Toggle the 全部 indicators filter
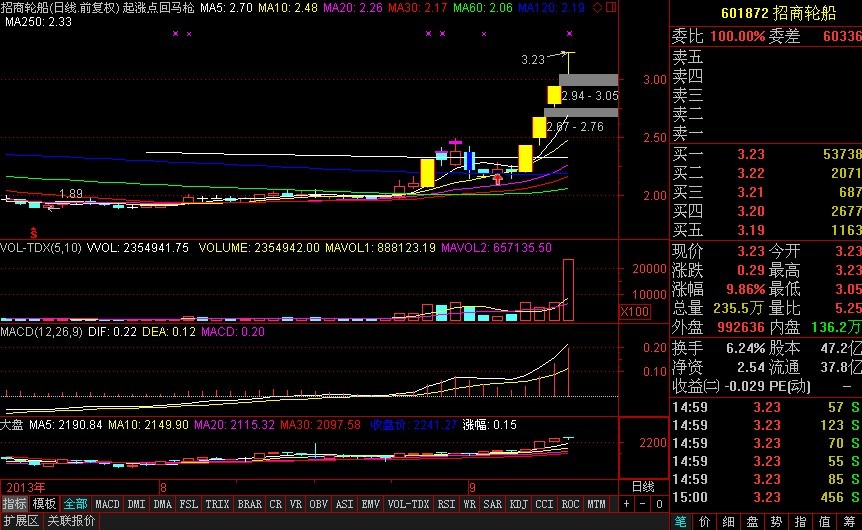The width and height of the screenshot is (862, 530). pyautogui.click(x=76, y=503)
